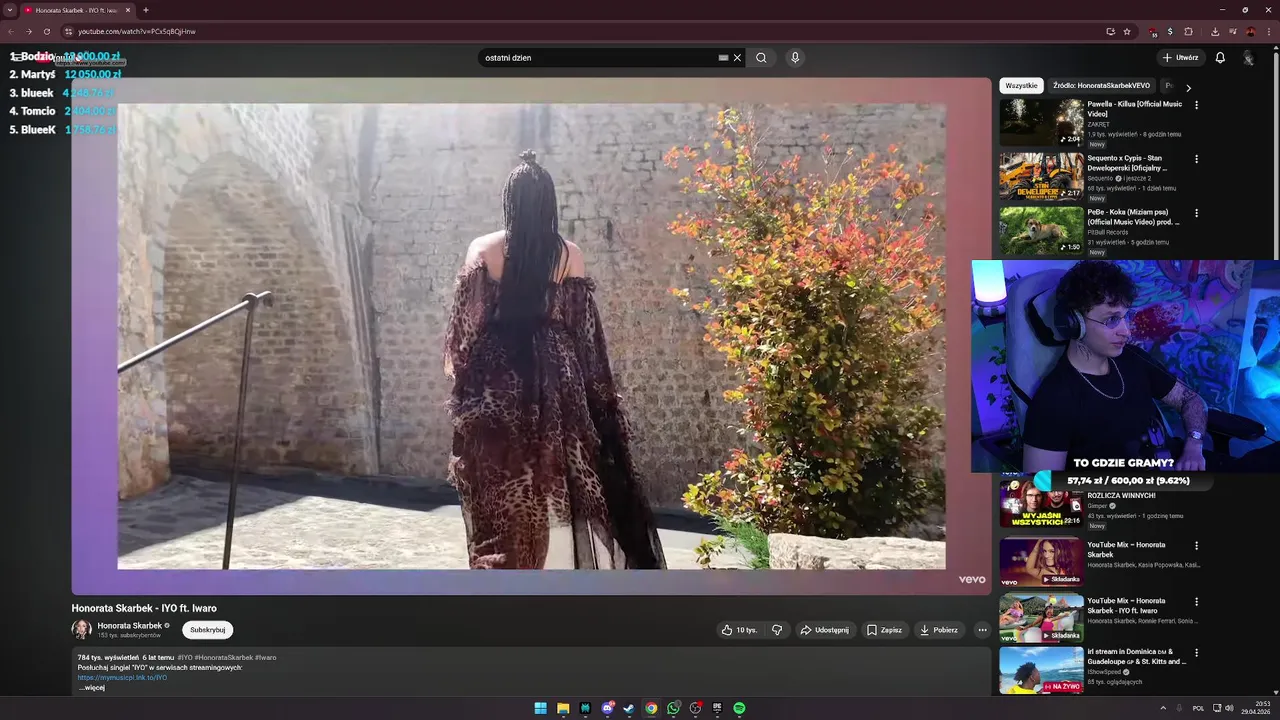Image resolution: width=1280 pixels, height=720 pixels.
Task: Click the browser address bar URL
Action: tap(137, 31)
